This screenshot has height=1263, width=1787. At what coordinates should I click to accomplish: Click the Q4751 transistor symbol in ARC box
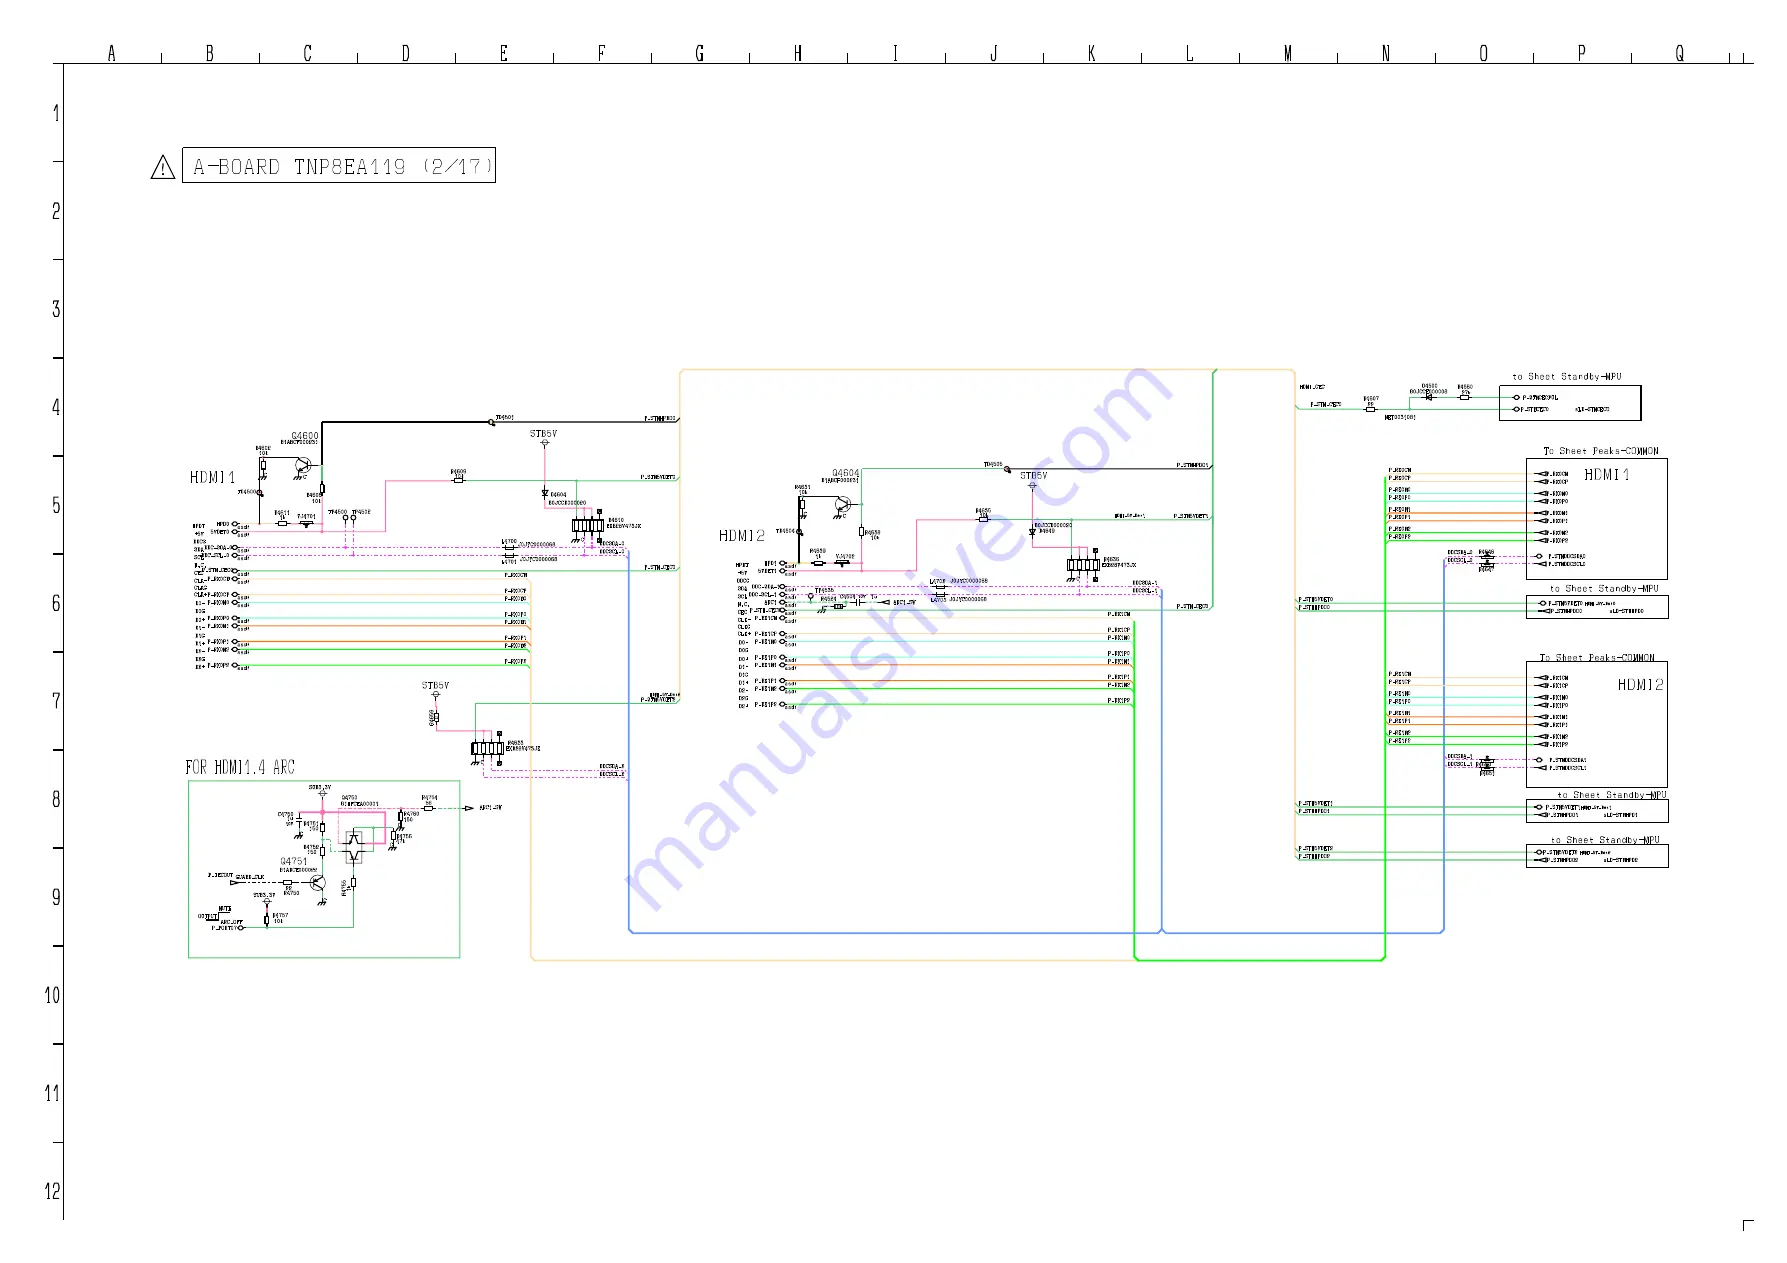(x=318, y=883)
